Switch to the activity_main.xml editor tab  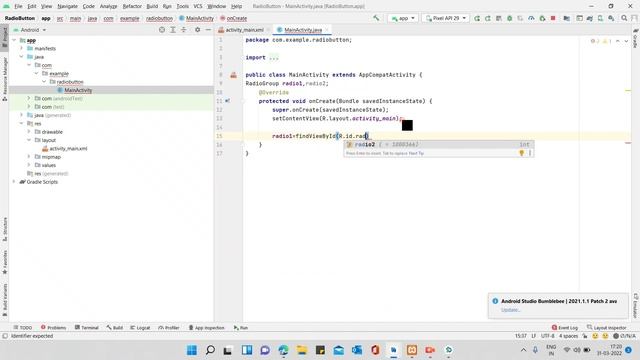[244, 30]
